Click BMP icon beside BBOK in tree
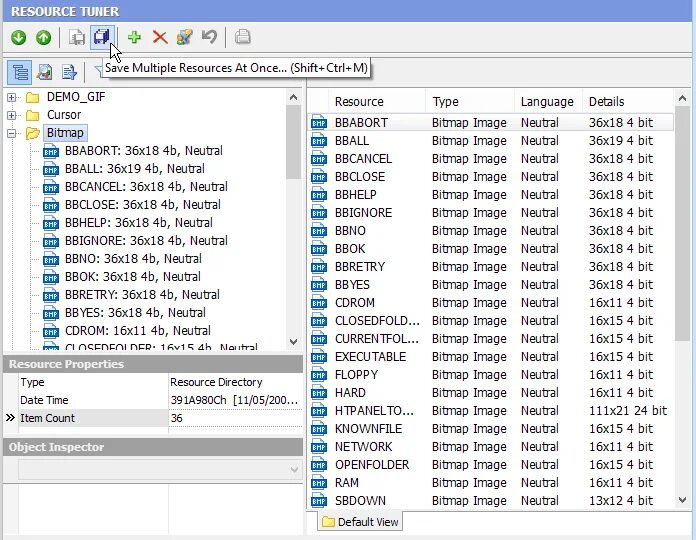Viewport: 696px width, 540px height. 51,277
